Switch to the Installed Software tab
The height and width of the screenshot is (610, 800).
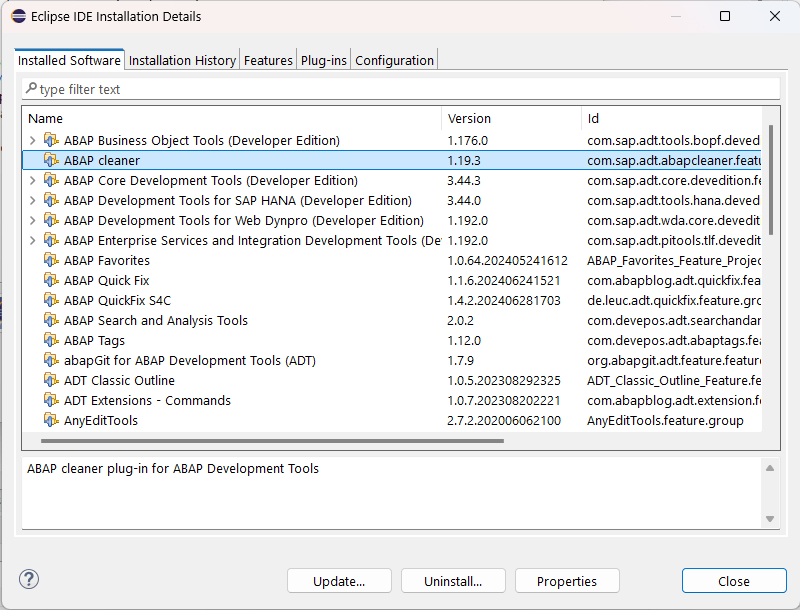pos(69,60)
